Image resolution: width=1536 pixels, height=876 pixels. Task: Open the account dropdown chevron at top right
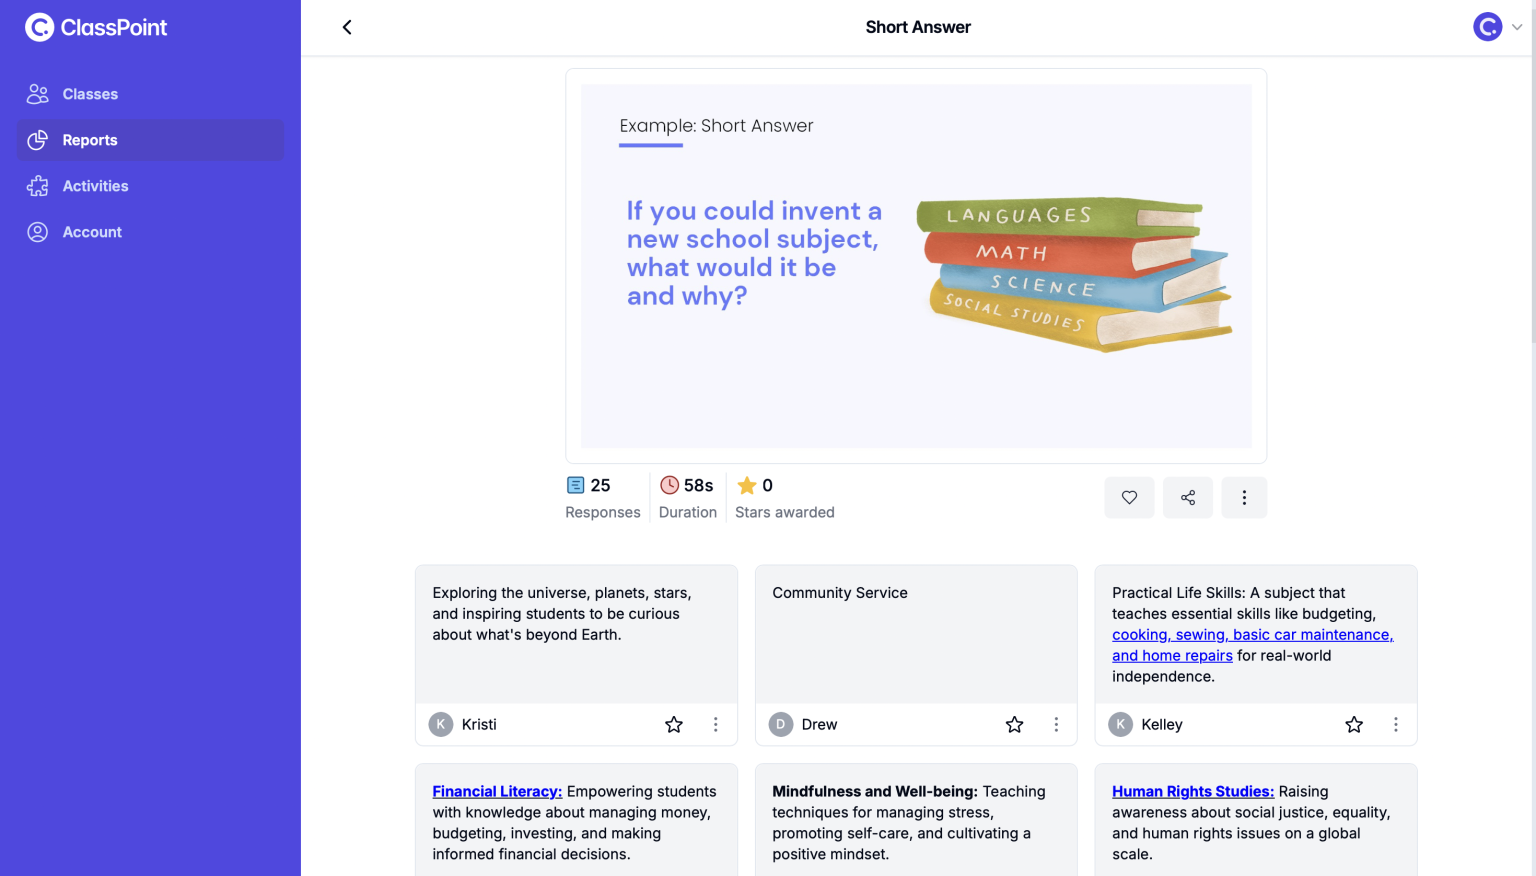(x=1517, y=27)
